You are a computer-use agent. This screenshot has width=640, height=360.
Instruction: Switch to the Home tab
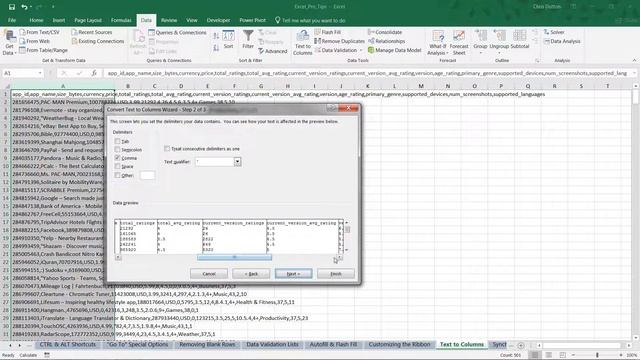(x=36, y=20)
